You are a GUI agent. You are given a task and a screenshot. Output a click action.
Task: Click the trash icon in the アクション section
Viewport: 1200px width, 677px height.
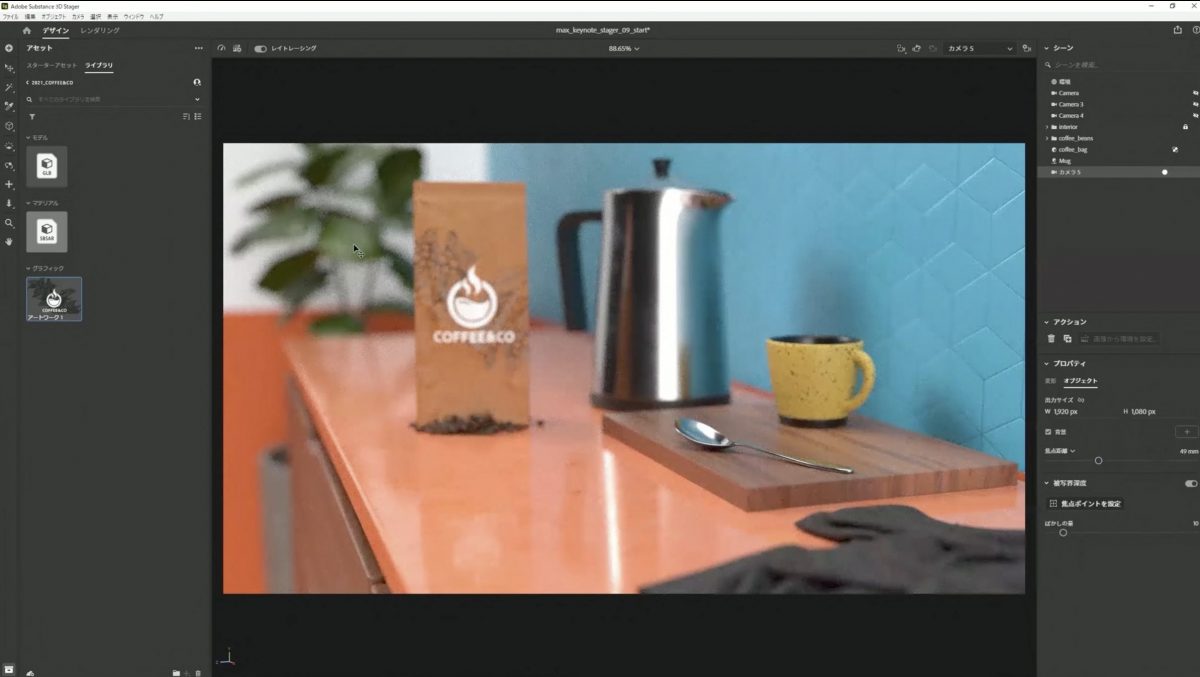point(1051,339)
